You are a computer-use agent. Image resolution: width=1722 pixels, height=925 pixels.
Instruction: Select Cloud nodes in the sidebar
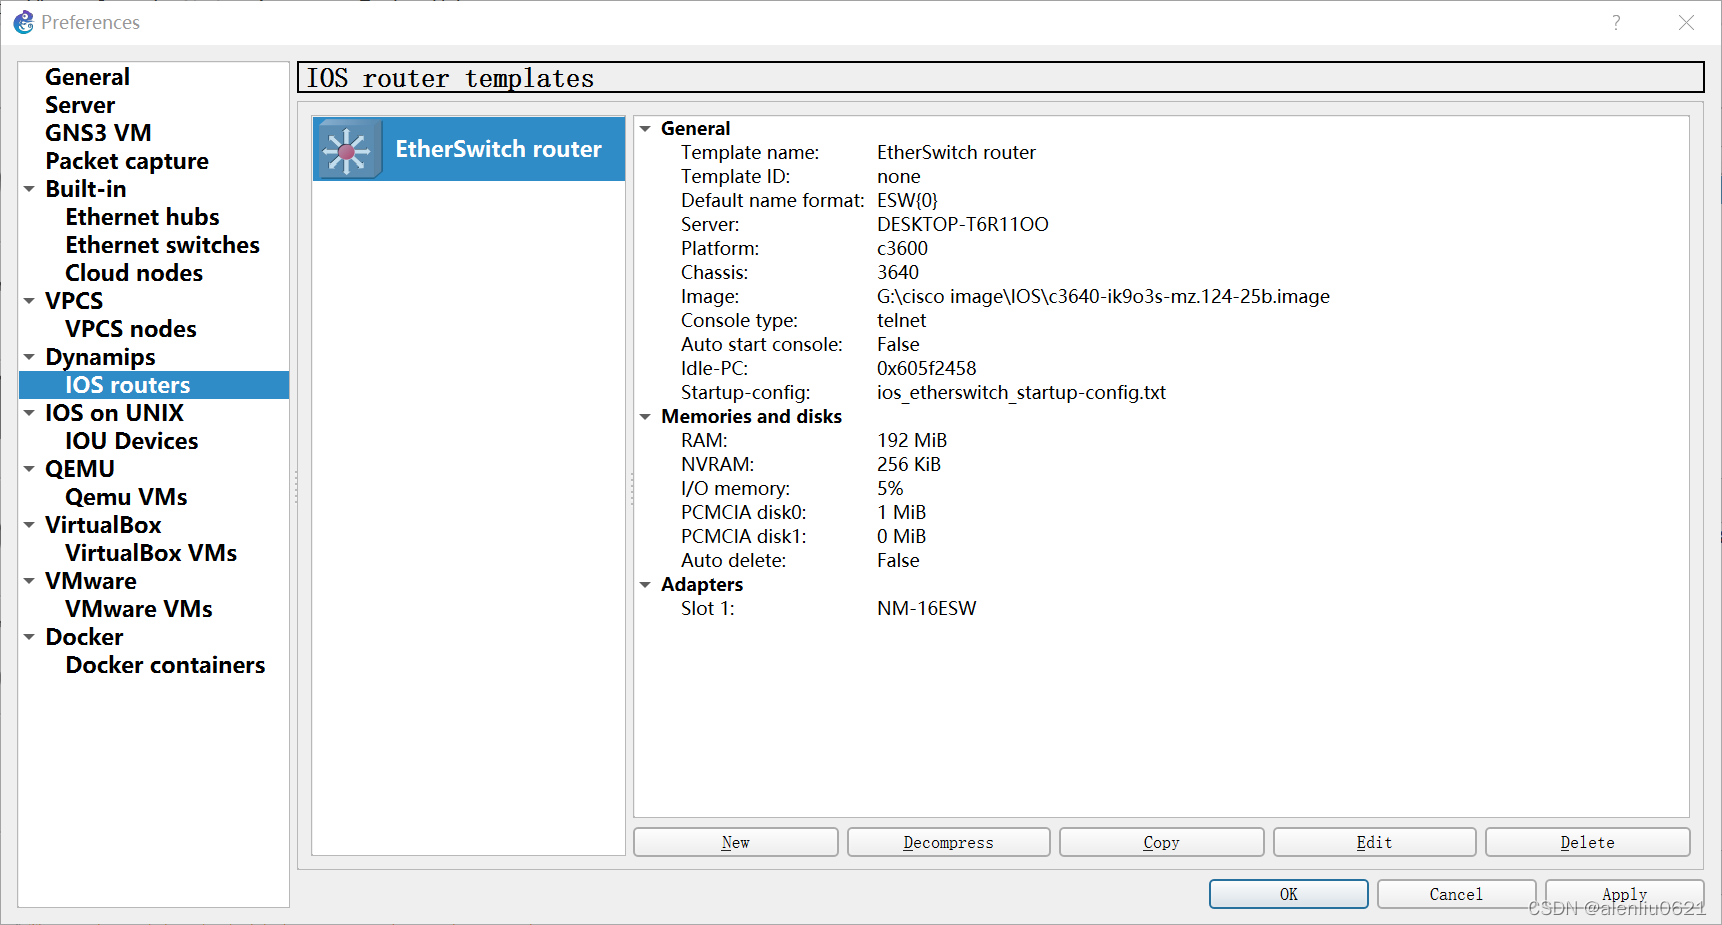coord(134,273)
